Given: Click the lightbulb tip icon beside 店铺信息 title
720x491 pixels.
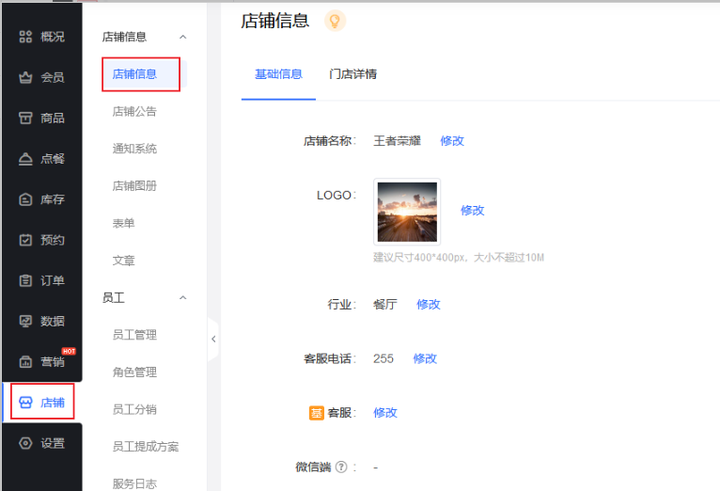Looking at the screenshot, I should point(335,21).
